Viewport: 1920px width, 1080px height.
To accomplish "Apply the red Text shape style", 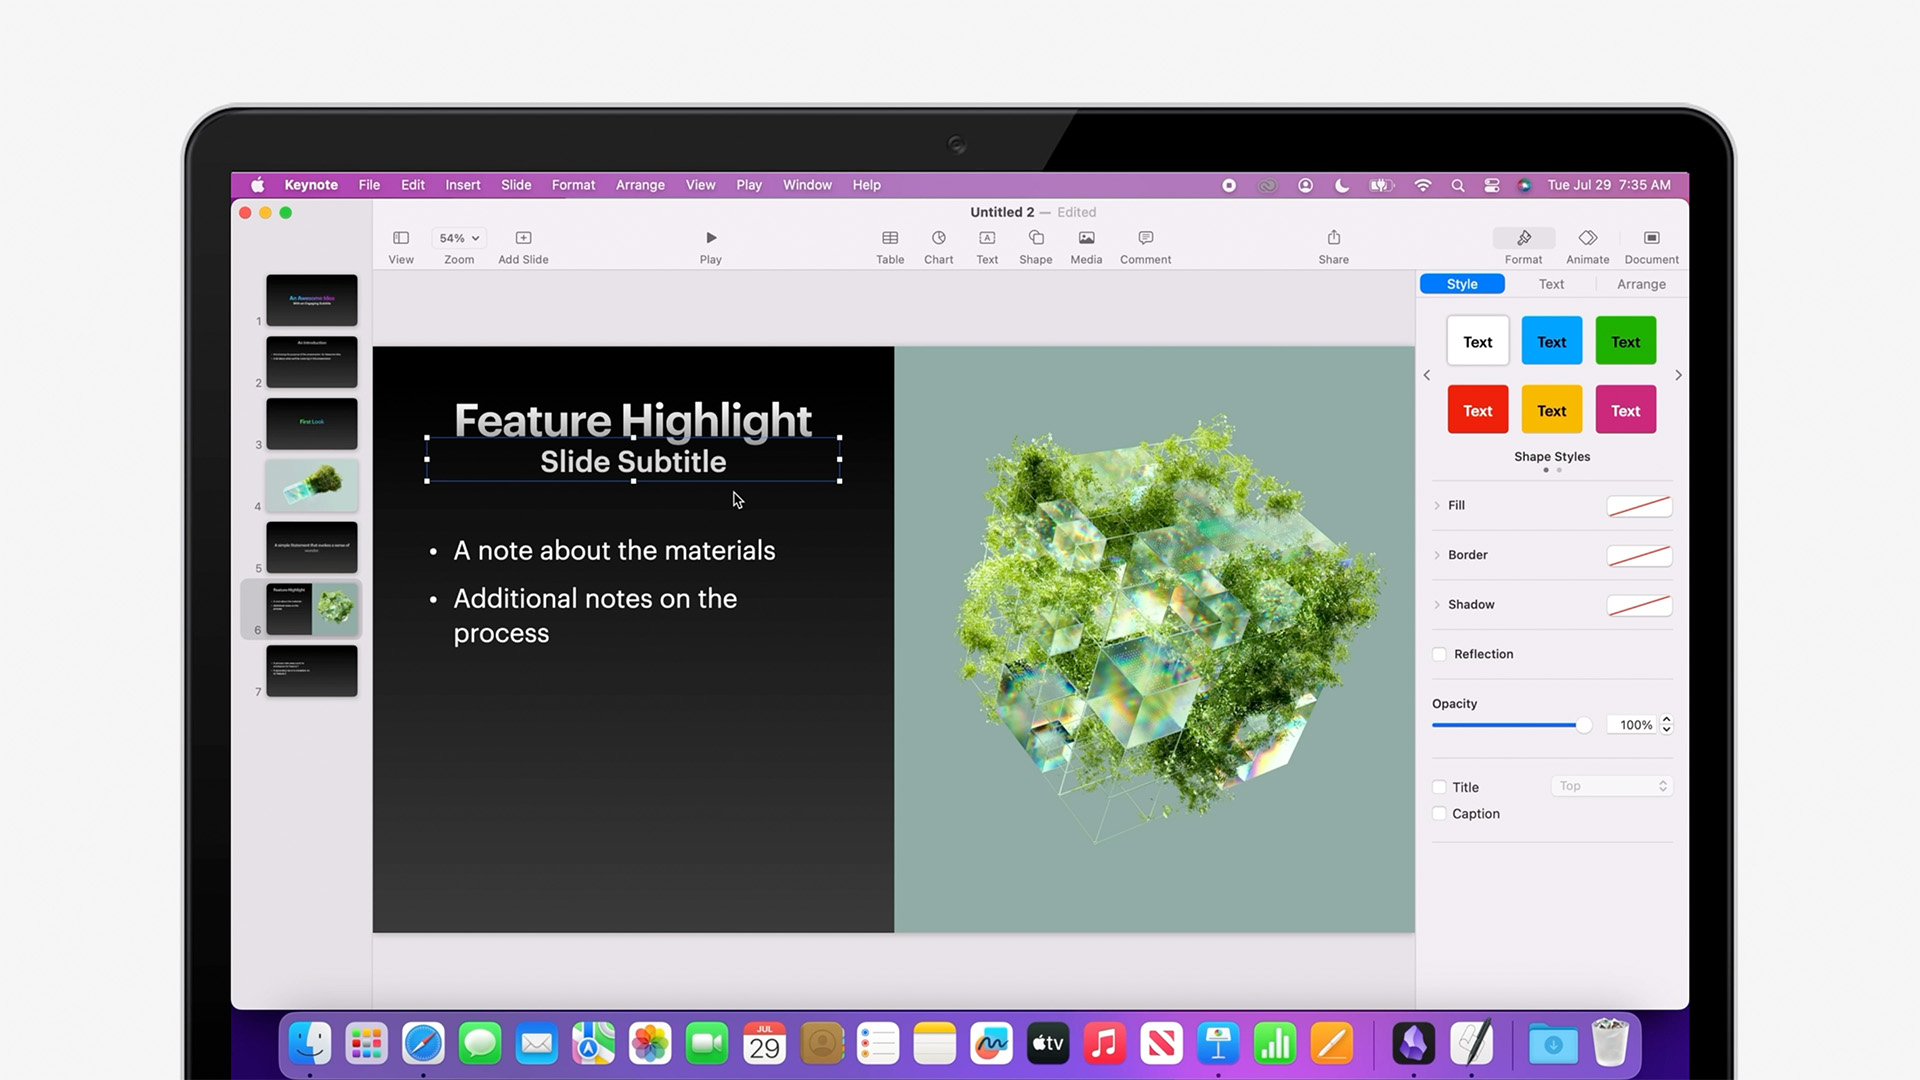I will click(1477, 410).
